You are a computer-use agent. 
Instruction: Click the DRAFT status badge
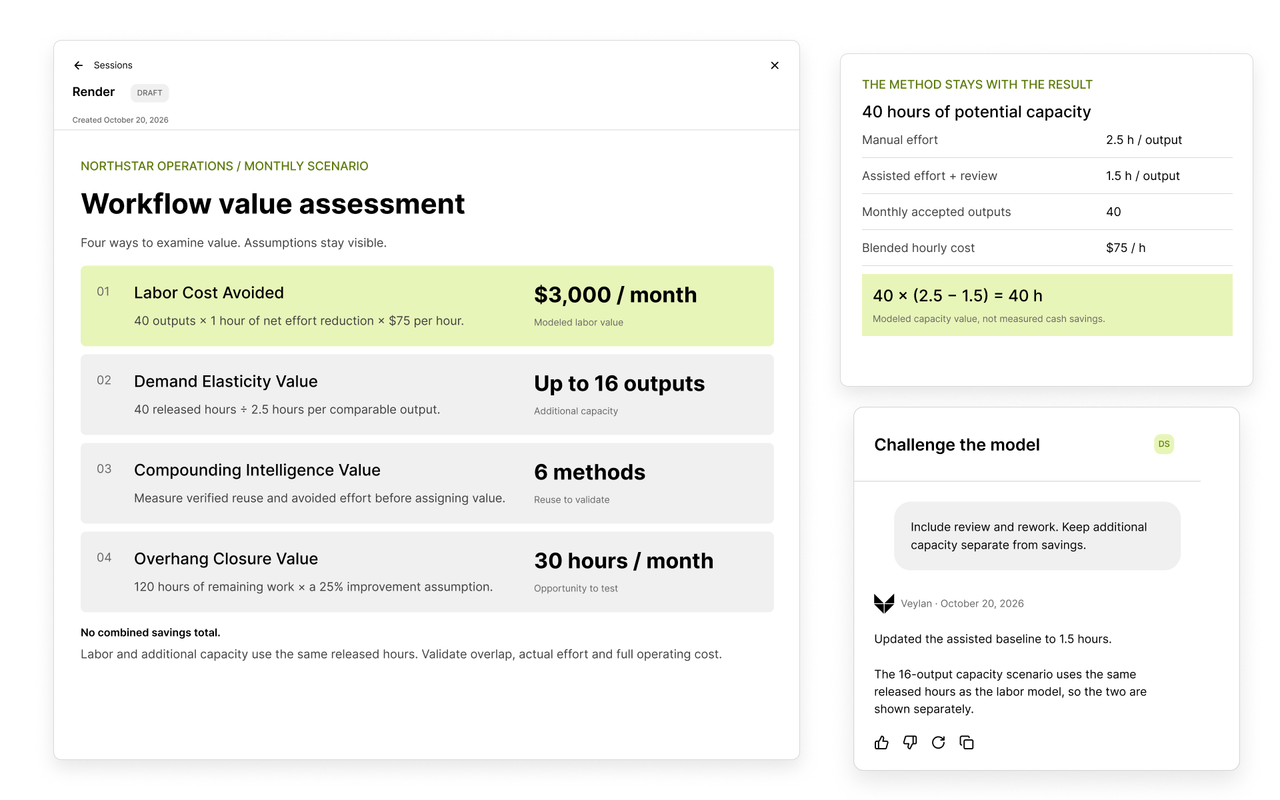coord(150,93)
